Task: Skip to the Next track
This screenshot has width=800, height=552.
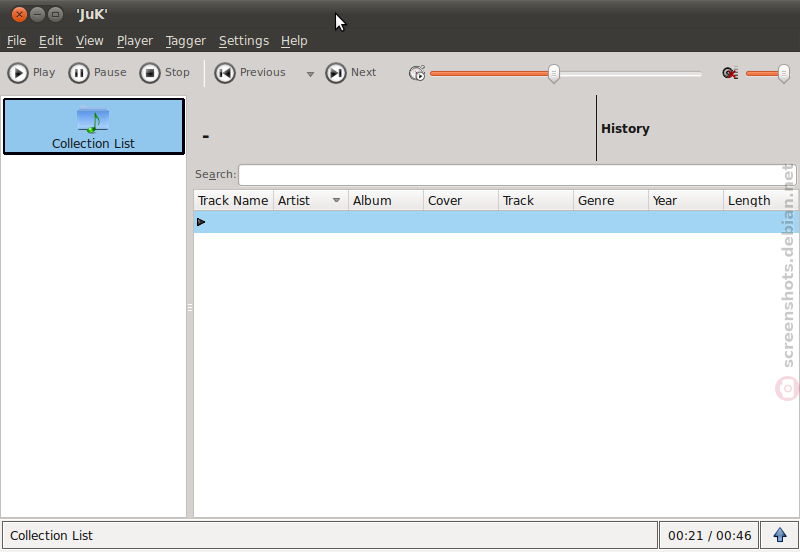Action: [351, 73]
